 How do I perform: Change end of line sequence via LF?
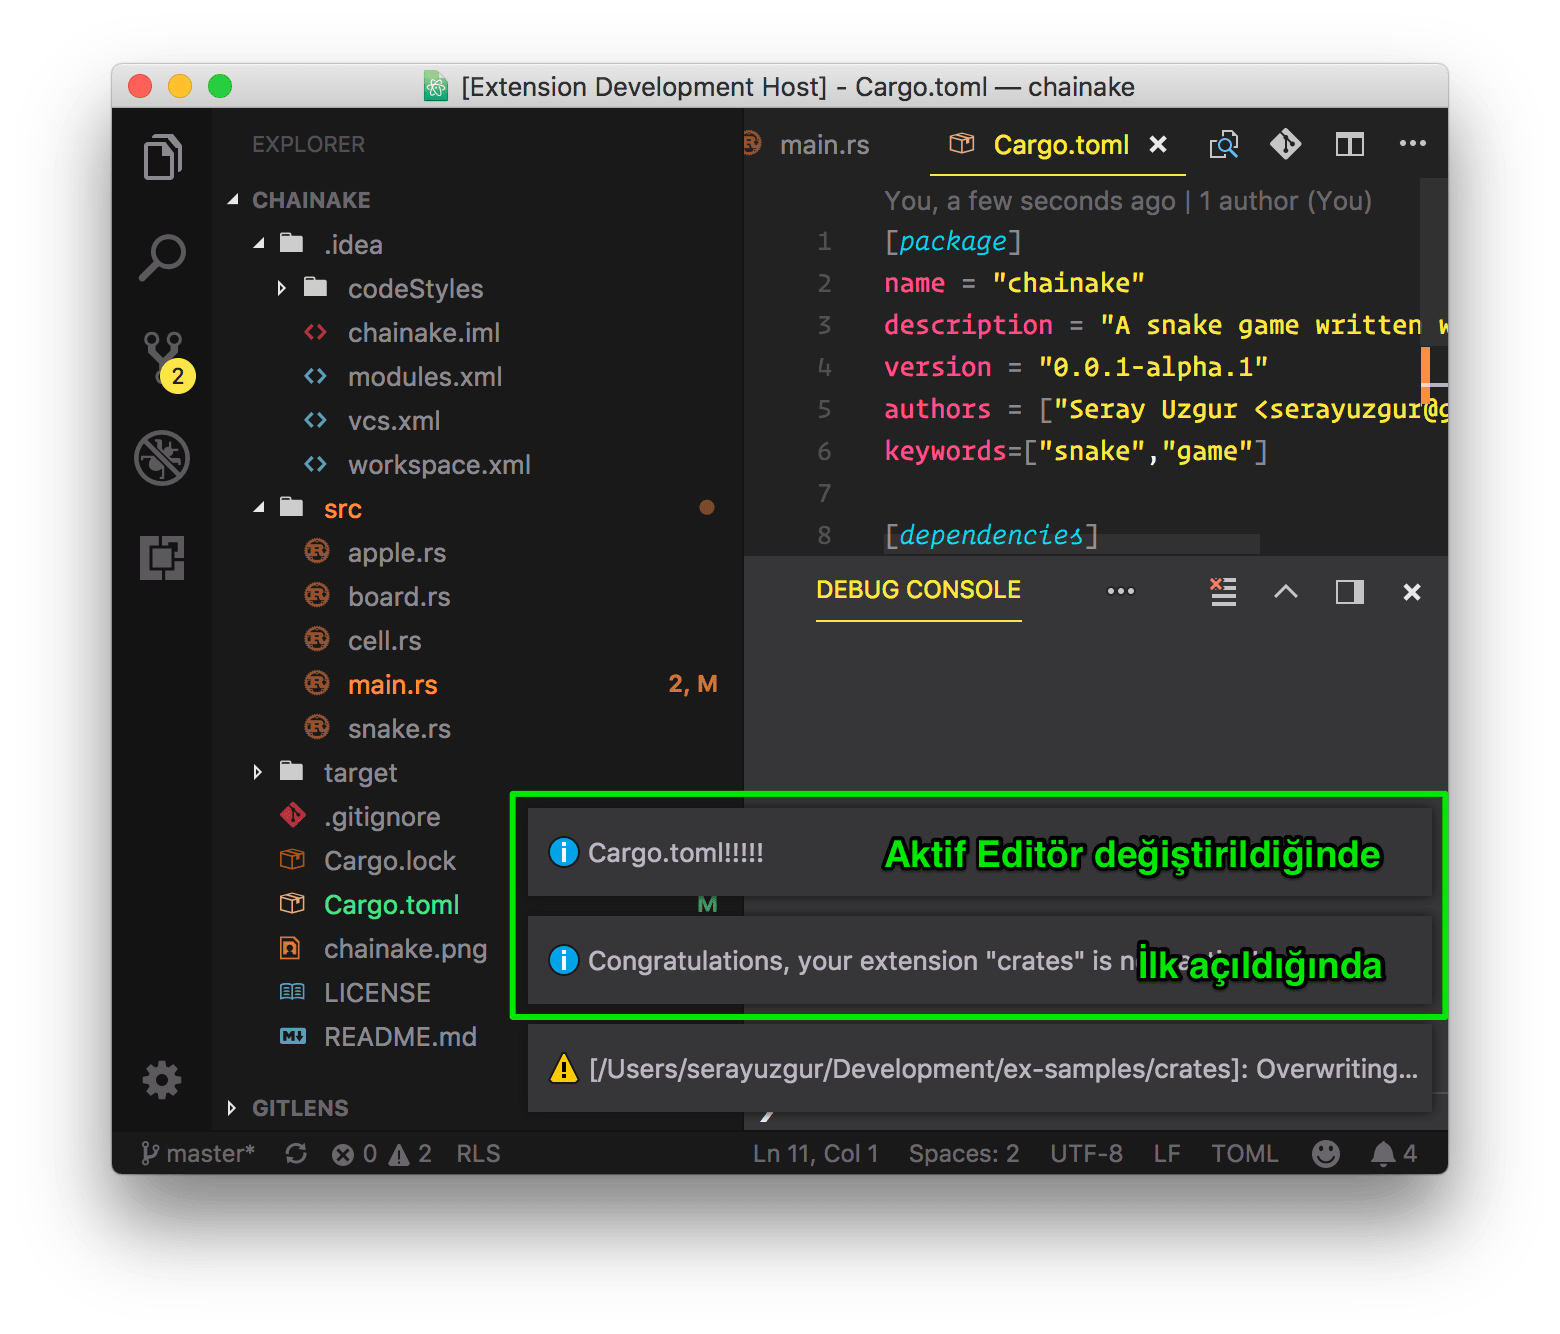tap(1167, 1154)
